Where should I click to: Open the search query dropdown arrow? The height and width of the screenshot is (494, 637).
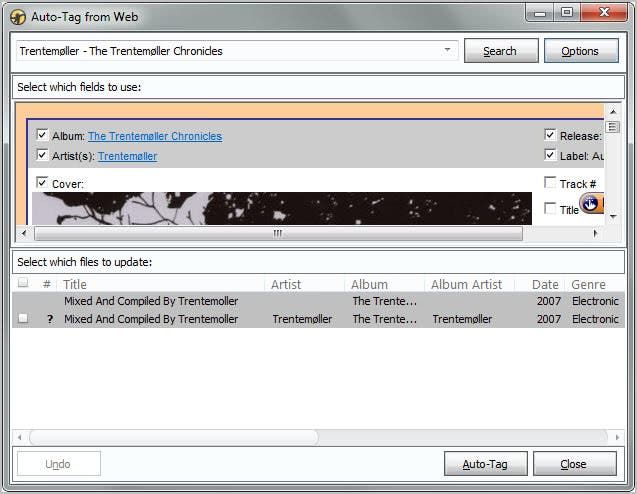tap(447, 50)
